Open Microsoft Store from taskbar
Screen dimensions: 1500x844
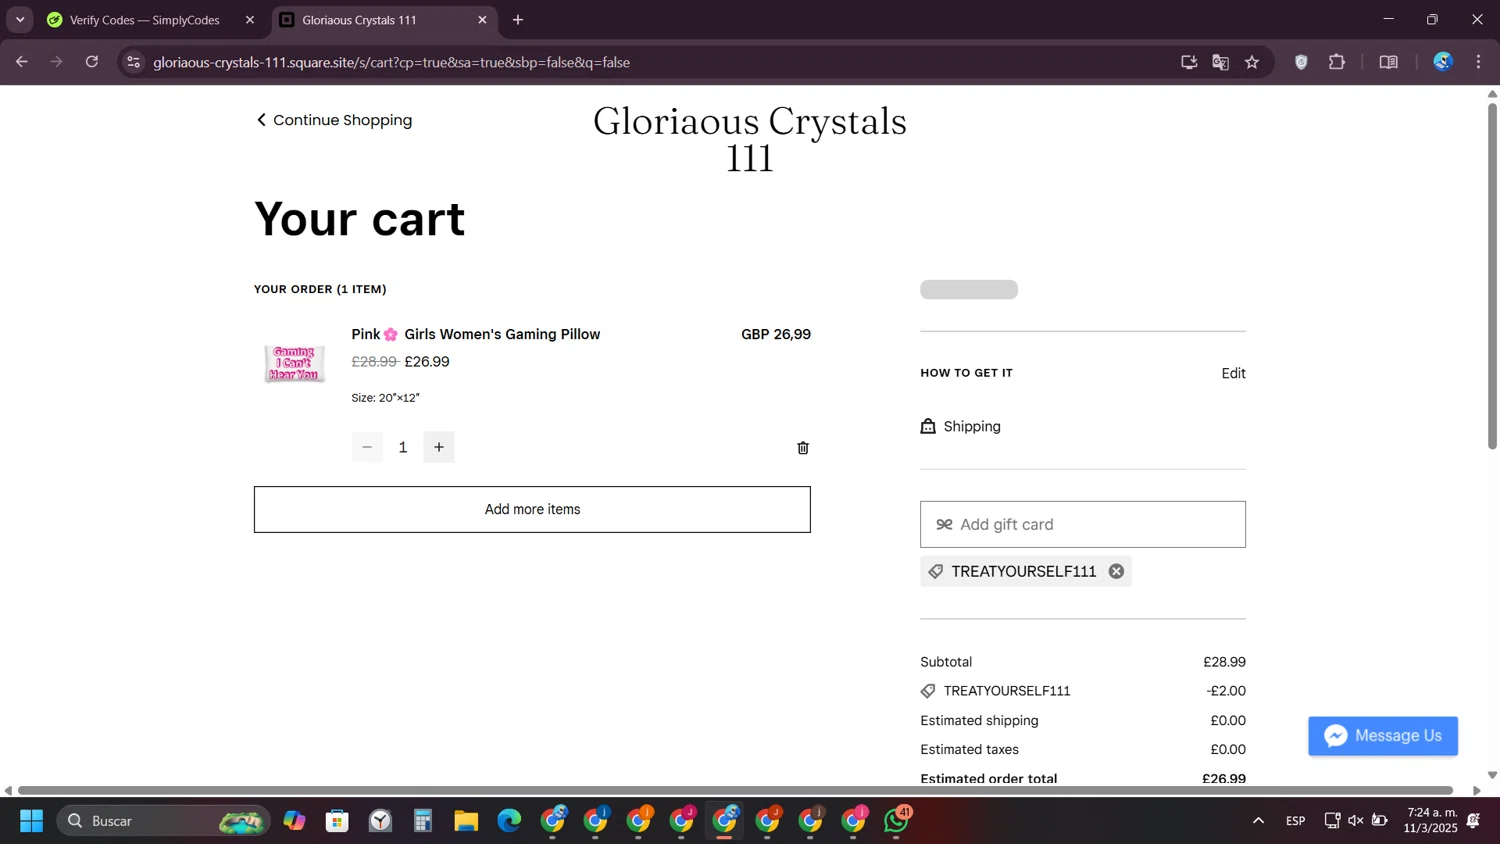tap(337, 821)
